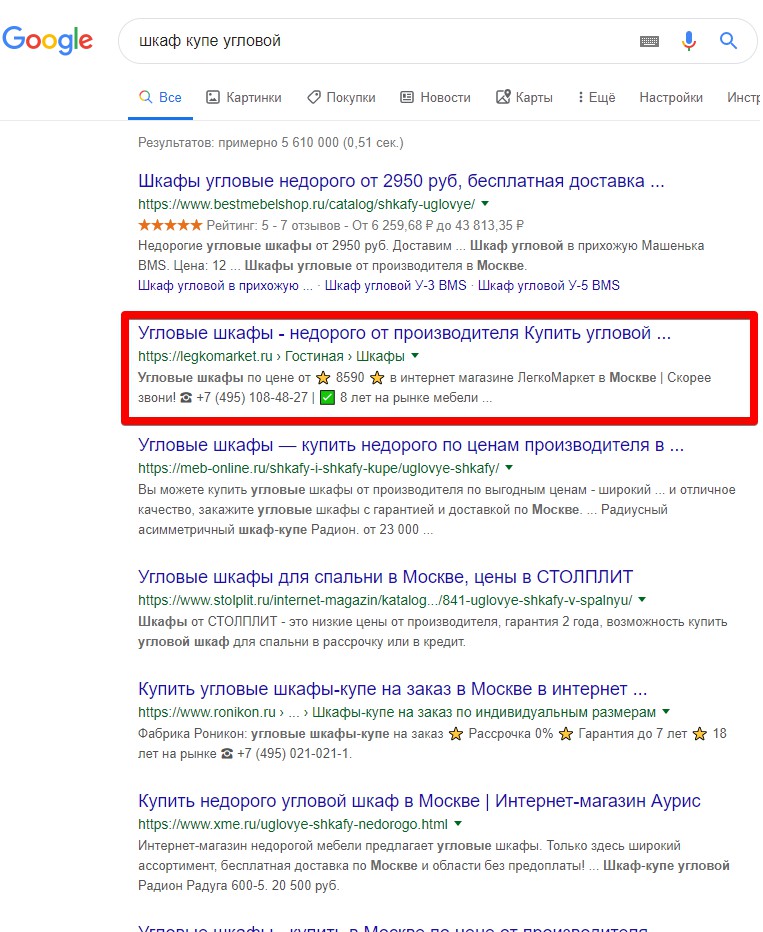This screenshot has width=763, height=932.
Task: Open the Google logo homepage
Action: tap(48, 40)
